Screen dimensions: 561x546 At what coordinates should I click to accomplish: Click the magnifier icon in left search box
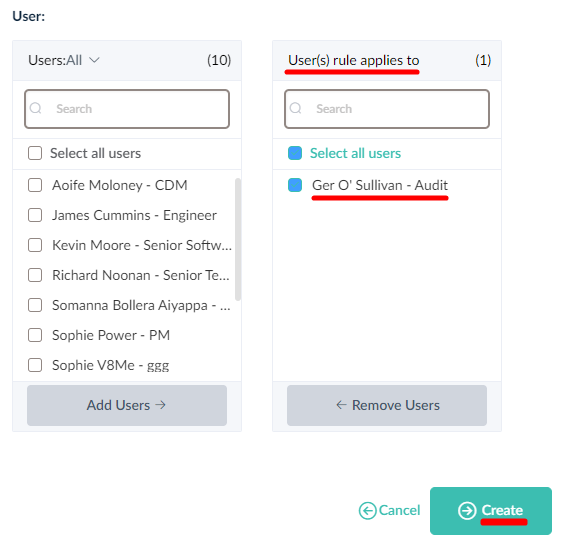(x=35, y=108)
